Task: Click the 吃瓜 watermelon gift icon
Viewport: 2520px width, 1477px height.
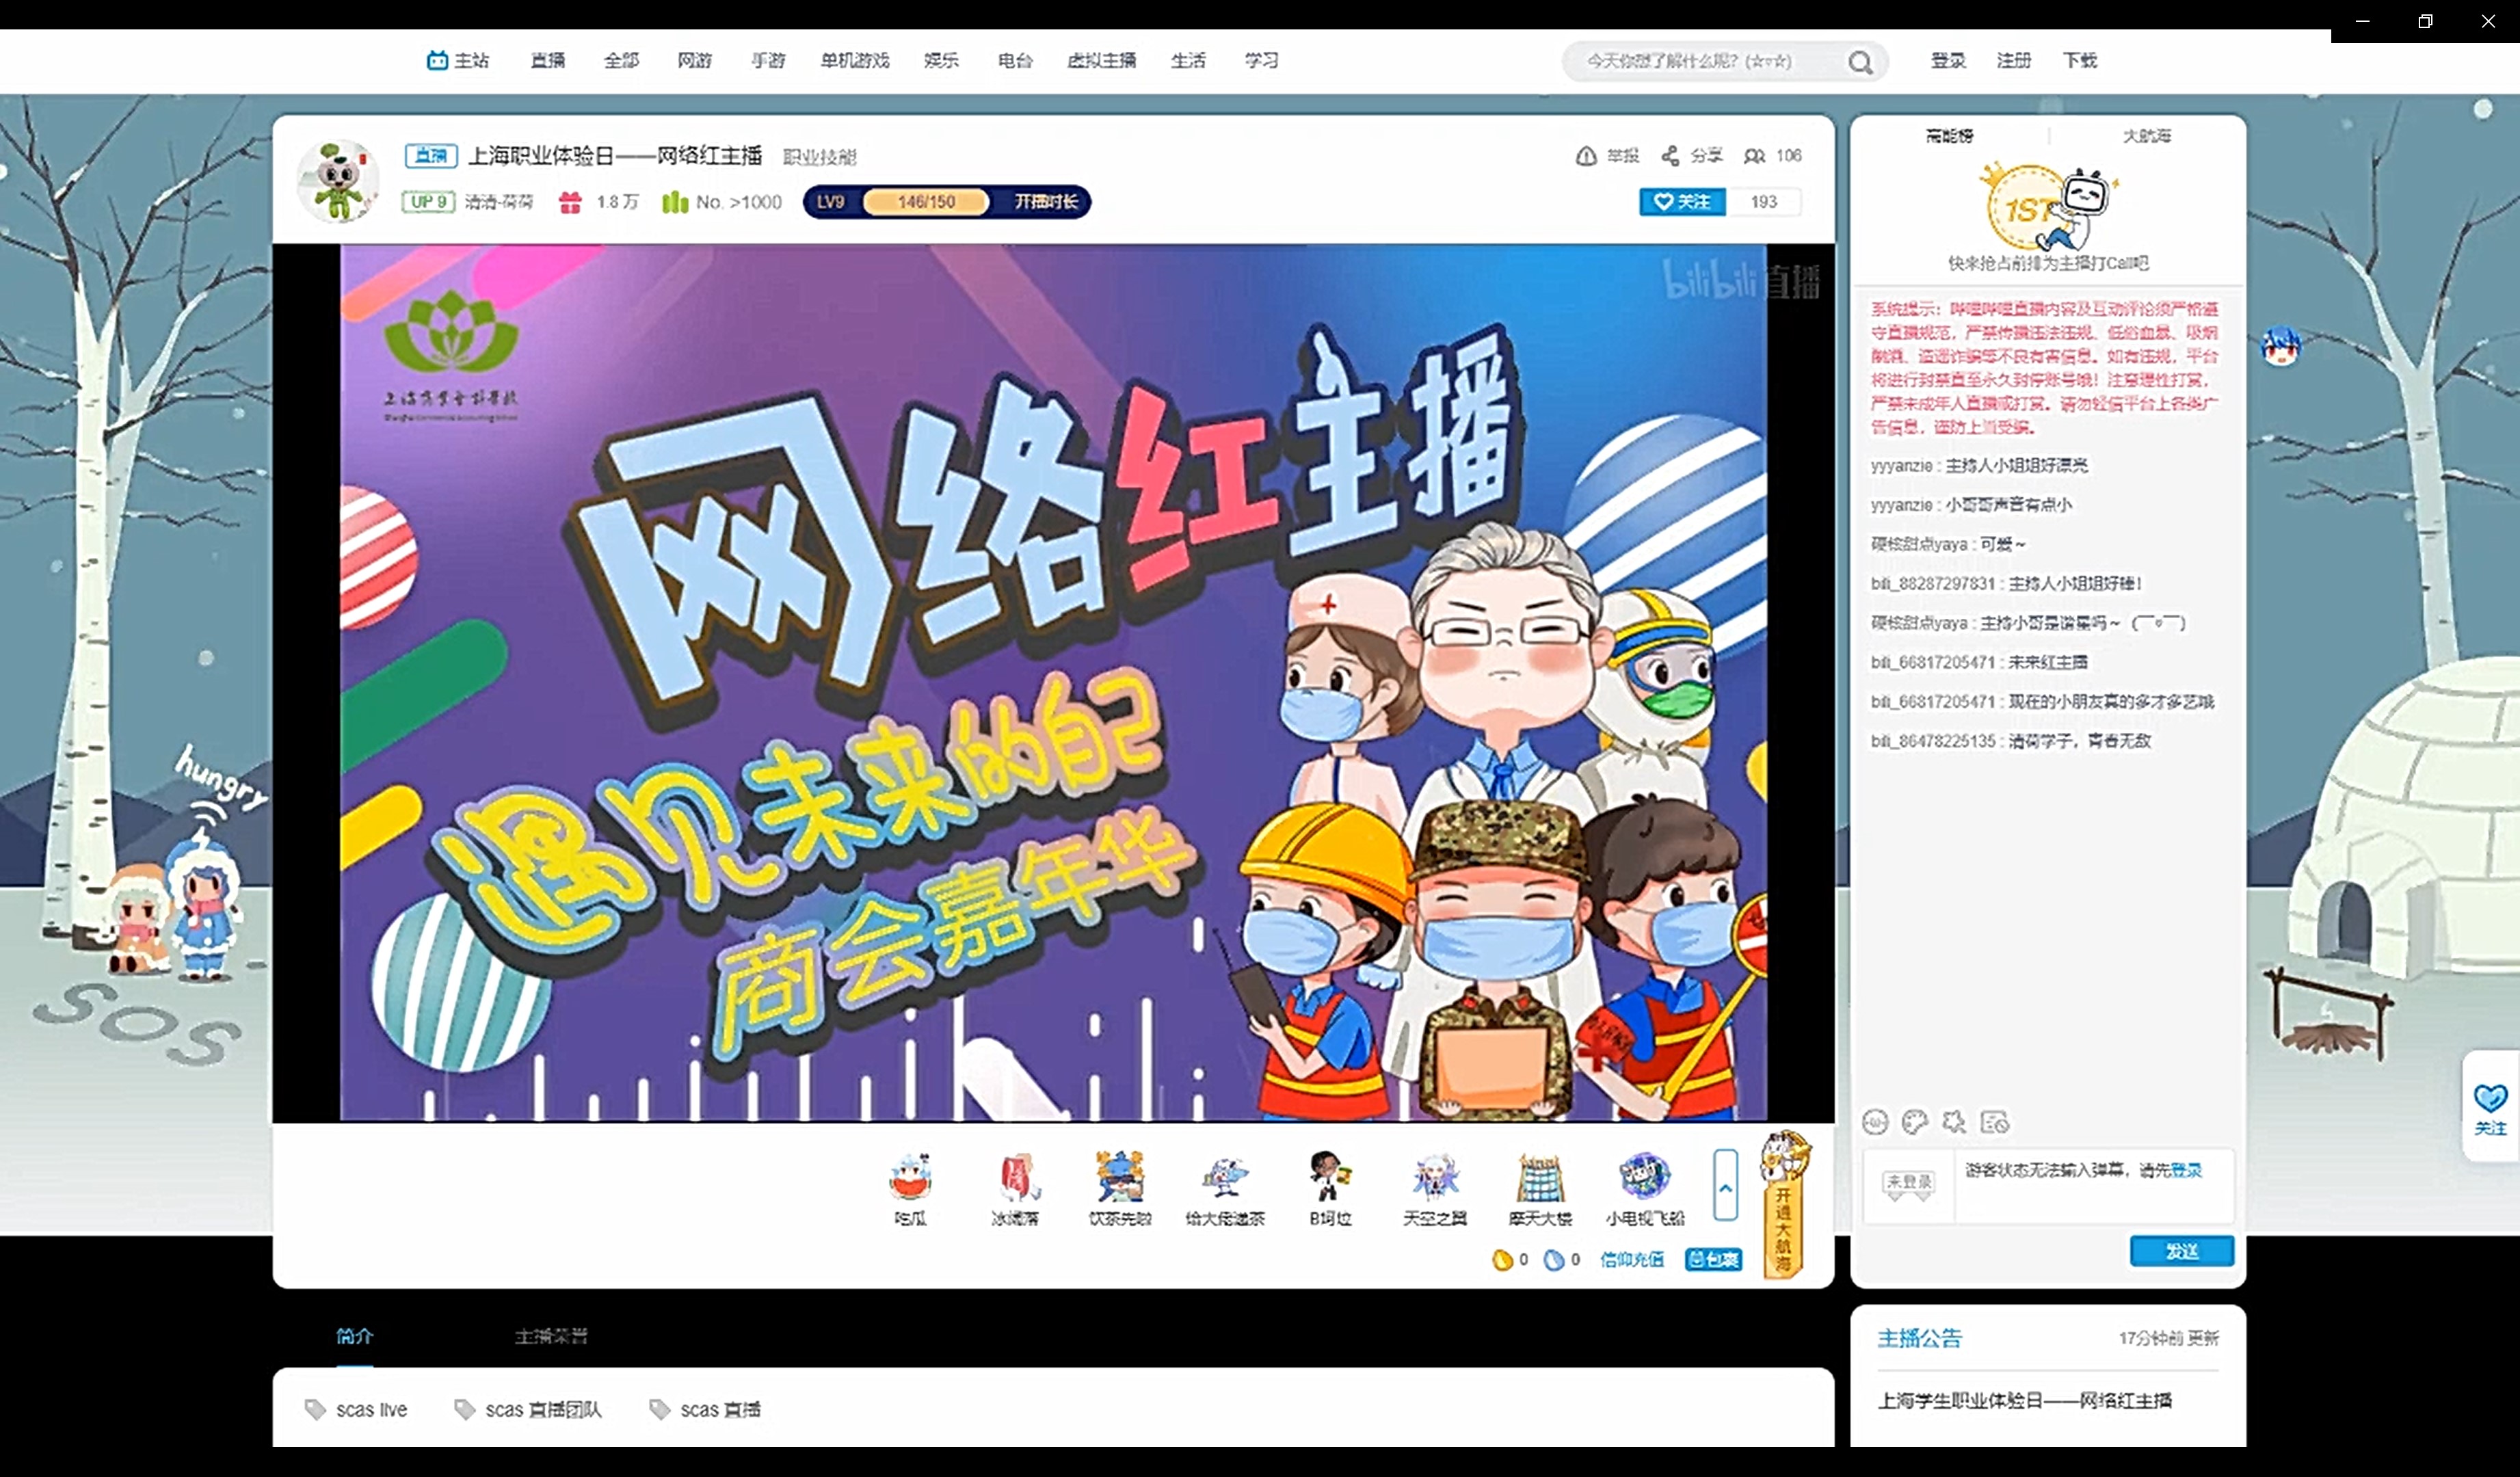Action: point(910,1177)
